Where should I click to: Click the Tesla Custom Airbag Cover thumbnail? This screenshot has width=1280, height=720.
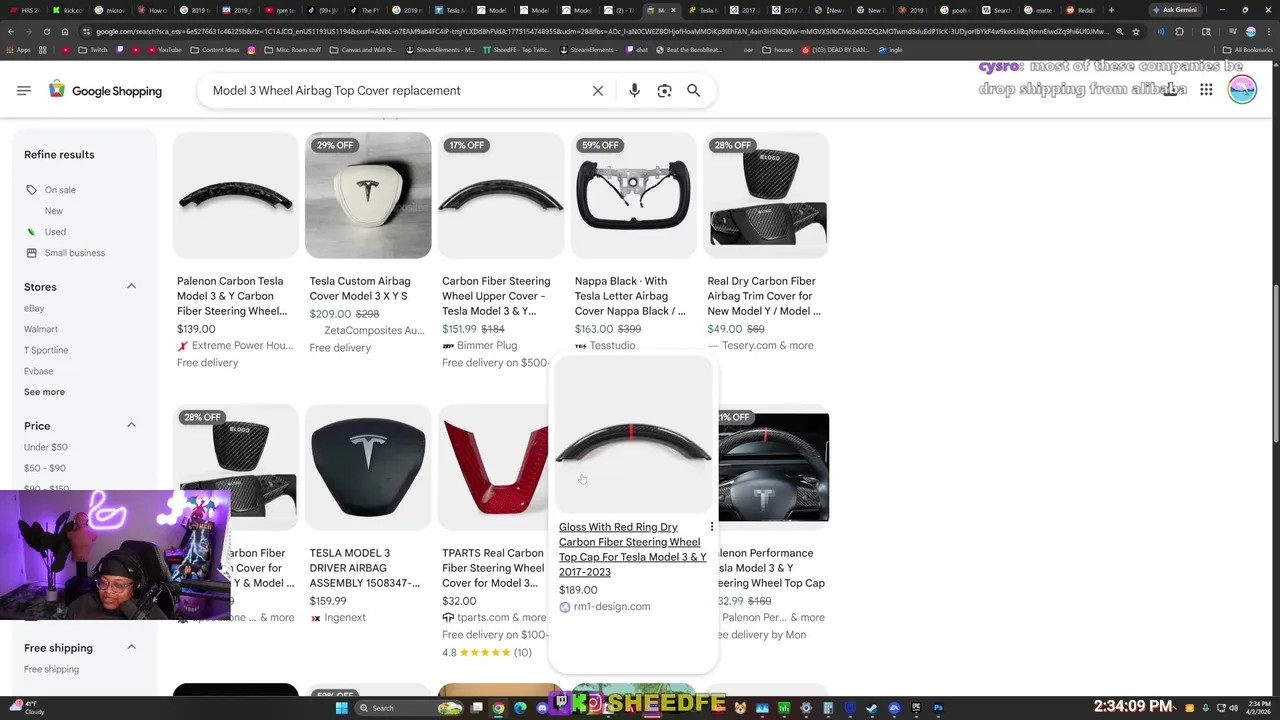point(368,195)
